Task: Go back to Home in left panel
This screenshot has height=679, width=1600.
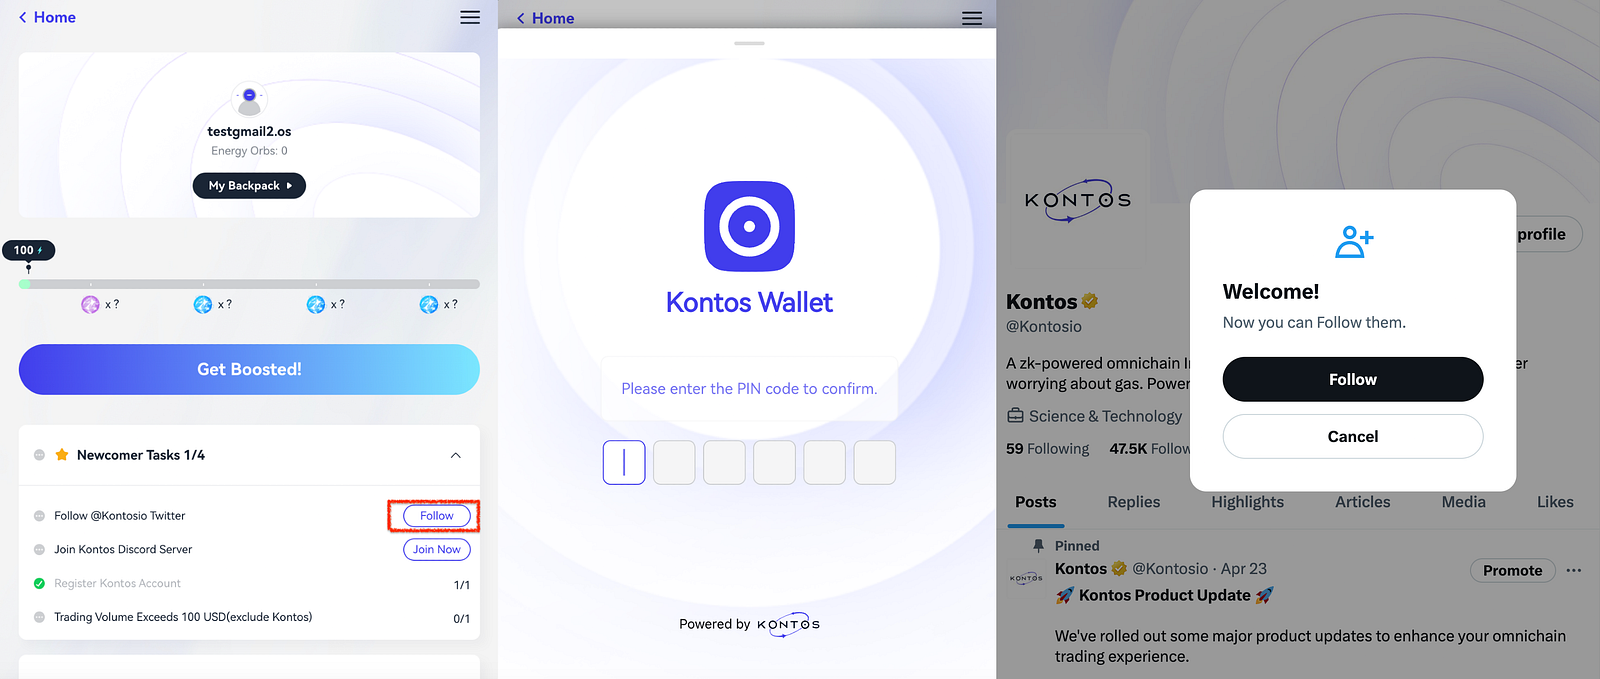Action: tap(47, 17)
